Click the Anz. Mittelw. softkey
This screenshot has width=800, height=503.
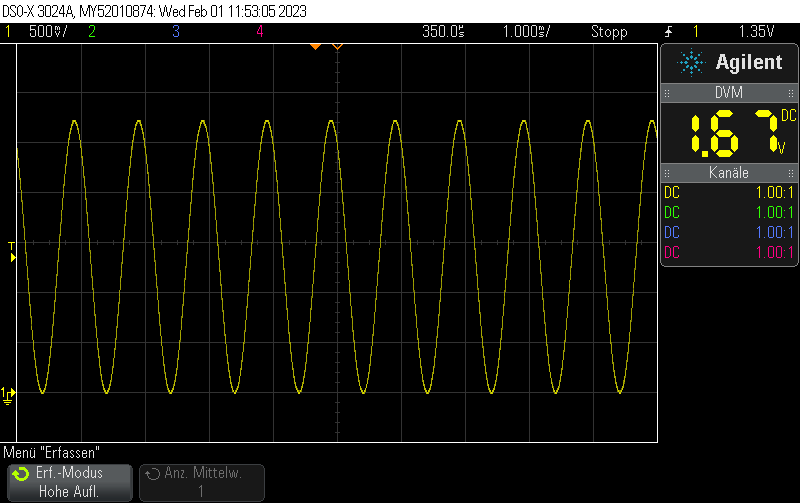pyautogui.click(x=202, y=482)
